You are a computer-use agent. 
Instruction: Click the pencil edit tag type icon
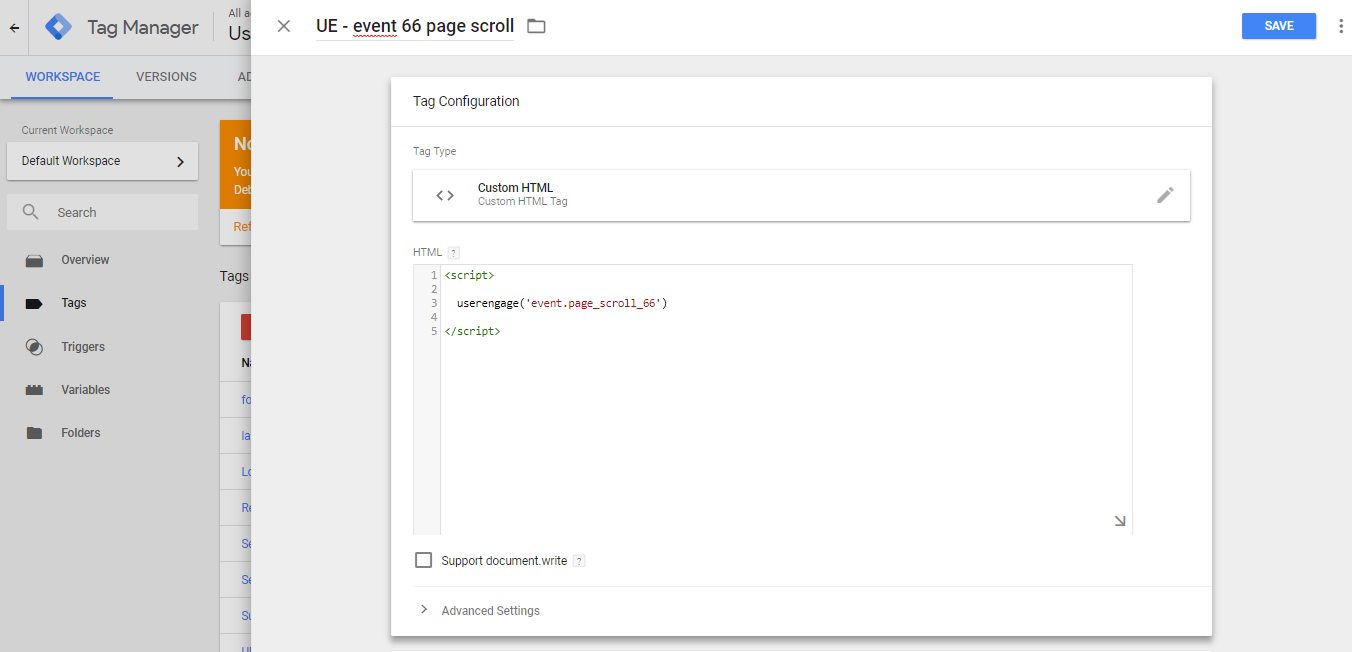pos(1165,195)
